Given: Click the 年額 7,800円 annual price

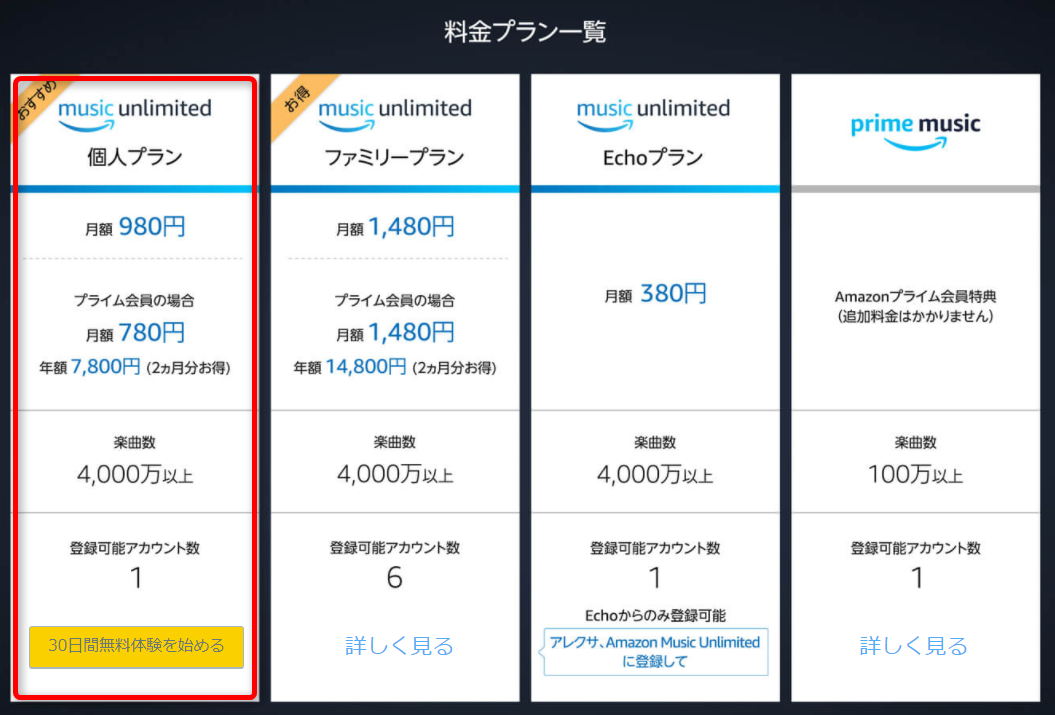Looking at the screenshot, I should 135,367.
